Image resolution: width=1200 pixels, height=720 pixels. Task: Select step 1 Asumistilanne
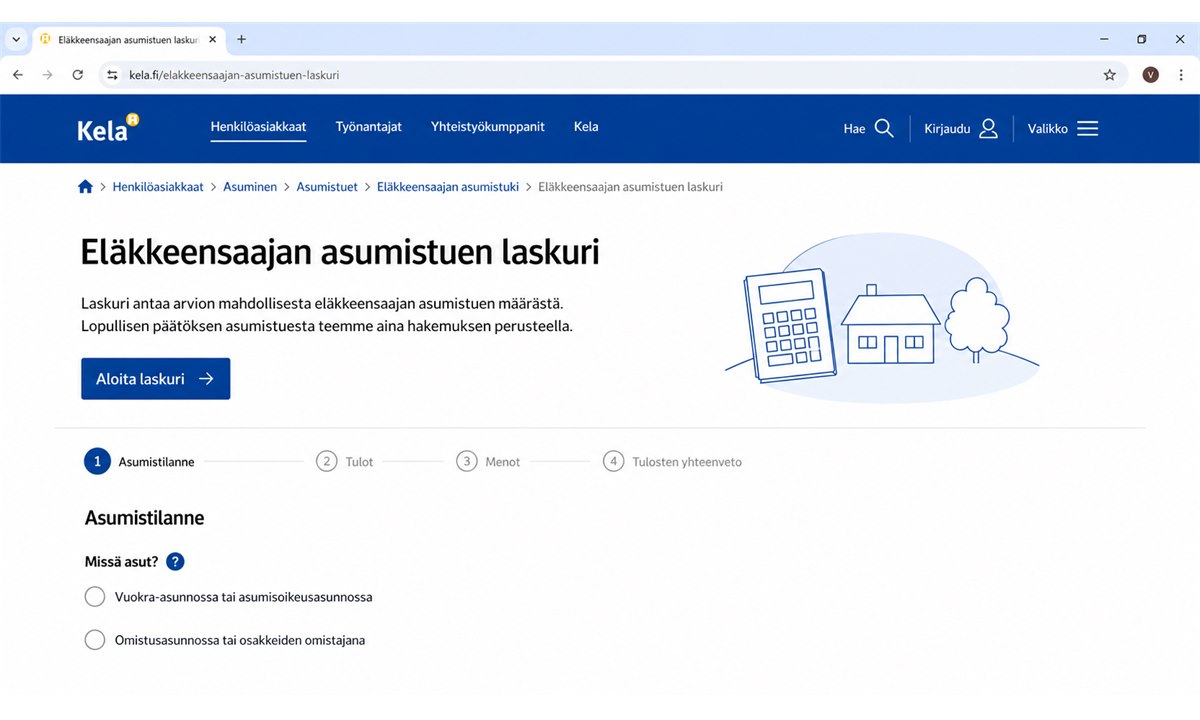[x=140, y=462]
